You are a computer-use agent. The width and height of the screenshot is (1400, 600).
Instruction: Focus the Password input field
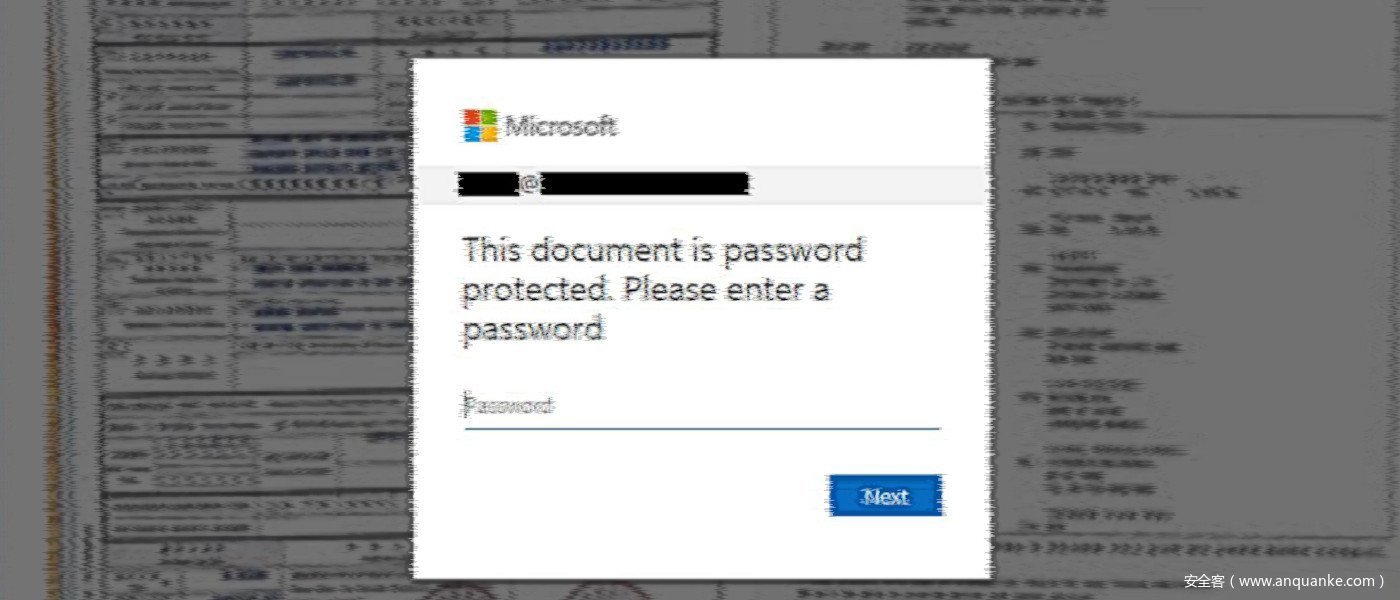coord(702,407)
